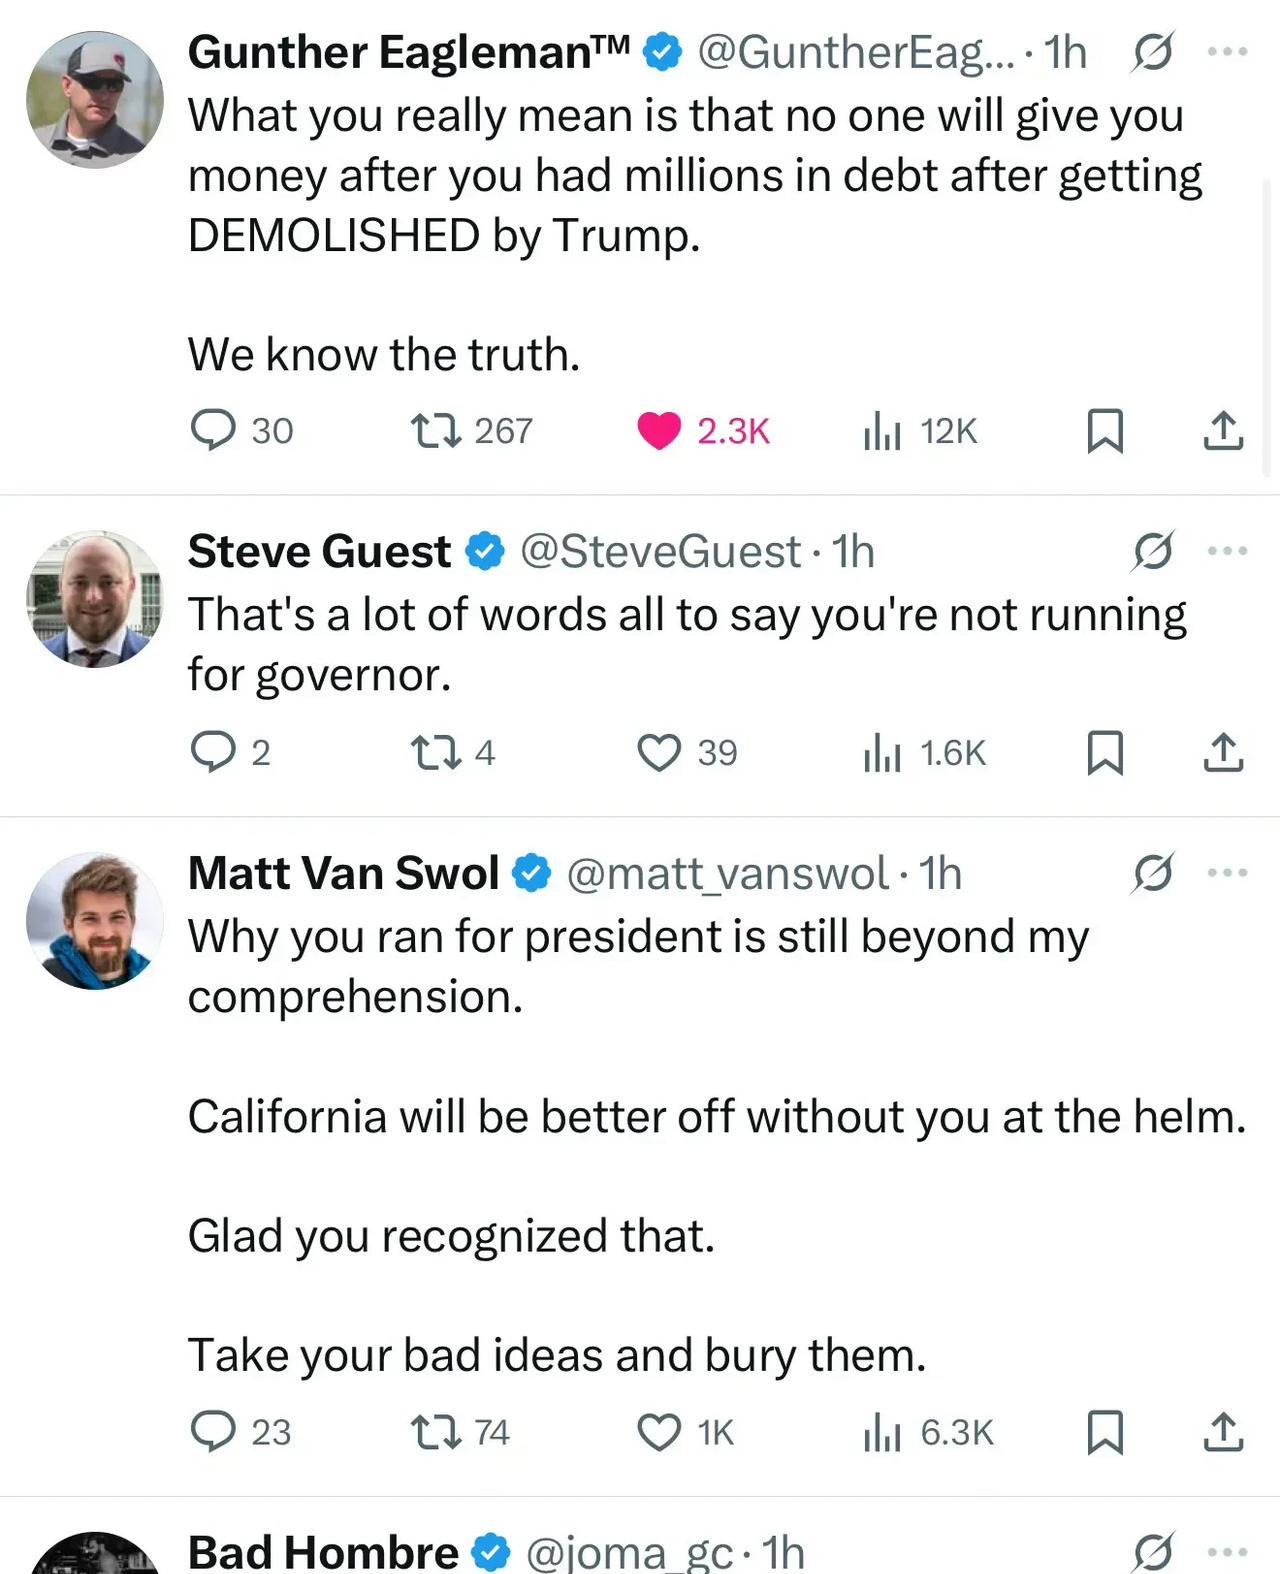Bookmark Matt Van Swol's tweet
1280x1574 pixels.
tap(1105, 1432)
